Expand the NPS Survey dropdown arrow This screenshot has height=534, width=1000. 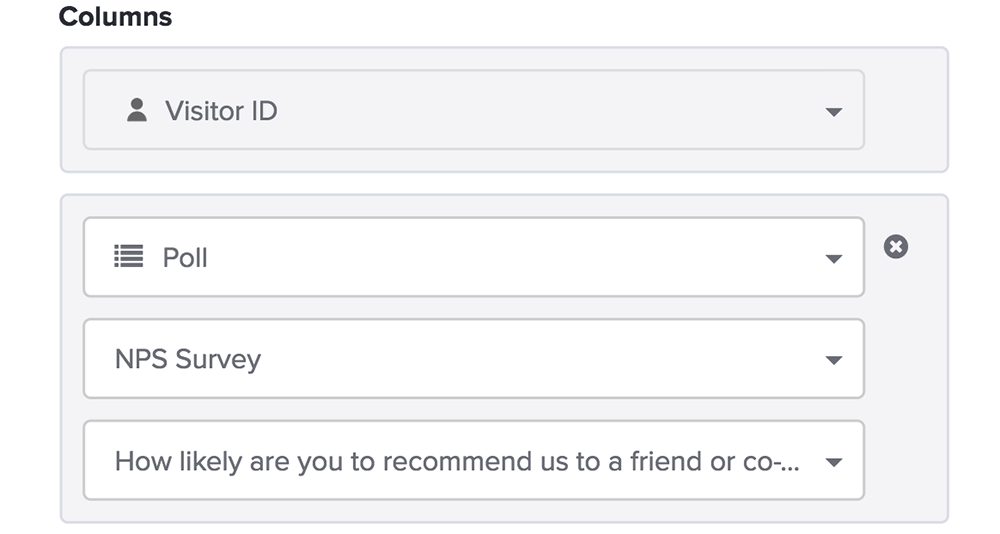(834, 360)
